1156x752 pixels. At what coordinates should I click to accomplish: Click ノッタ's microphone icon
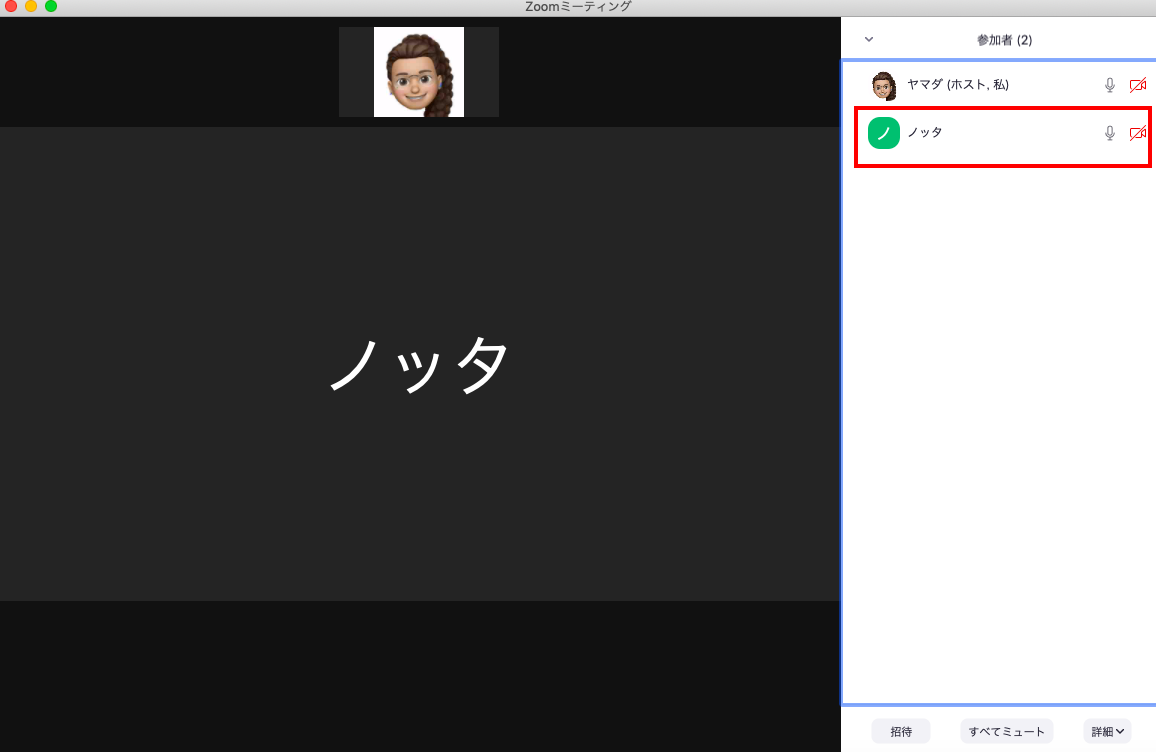pos(1110,133)
